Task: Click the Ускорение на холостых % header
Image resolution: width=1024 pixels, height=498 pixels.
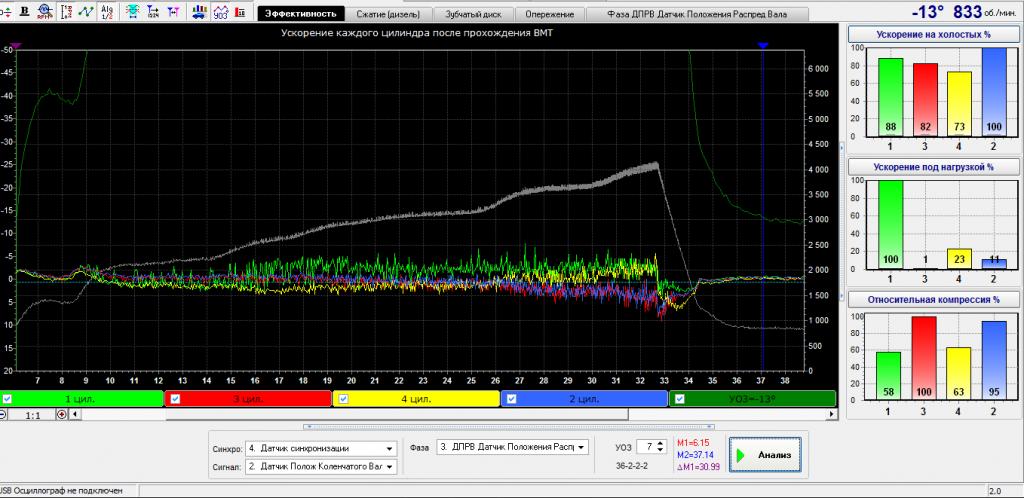Action: tap(933, 35)
